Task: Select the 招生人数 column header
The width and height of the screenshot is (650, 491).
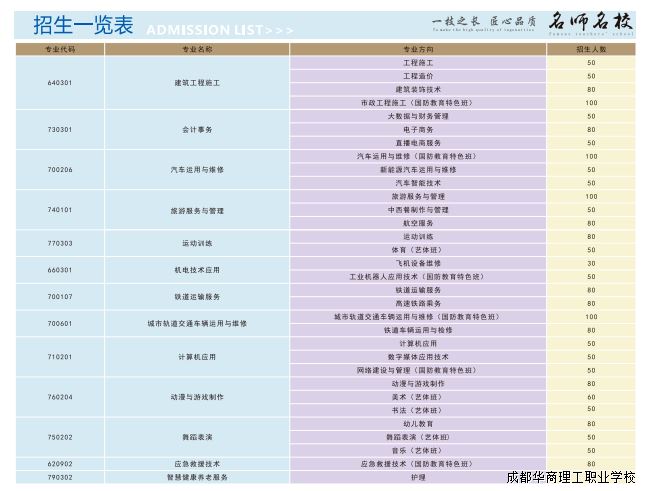Action: [591, 48]
